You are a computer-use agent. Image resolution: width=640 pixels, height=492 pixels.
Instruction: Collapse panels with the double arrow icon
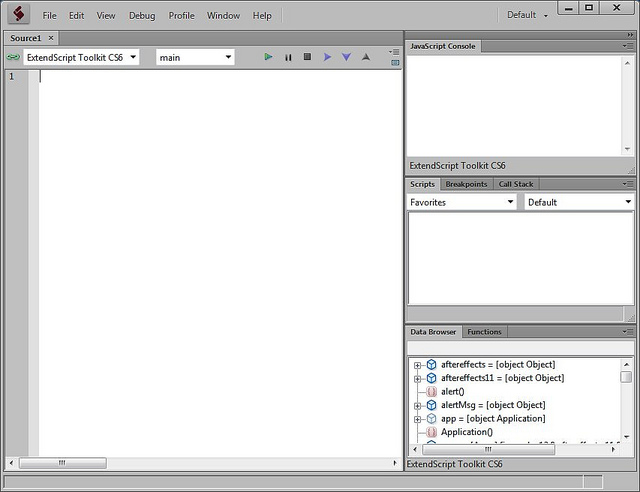(630, 35)
